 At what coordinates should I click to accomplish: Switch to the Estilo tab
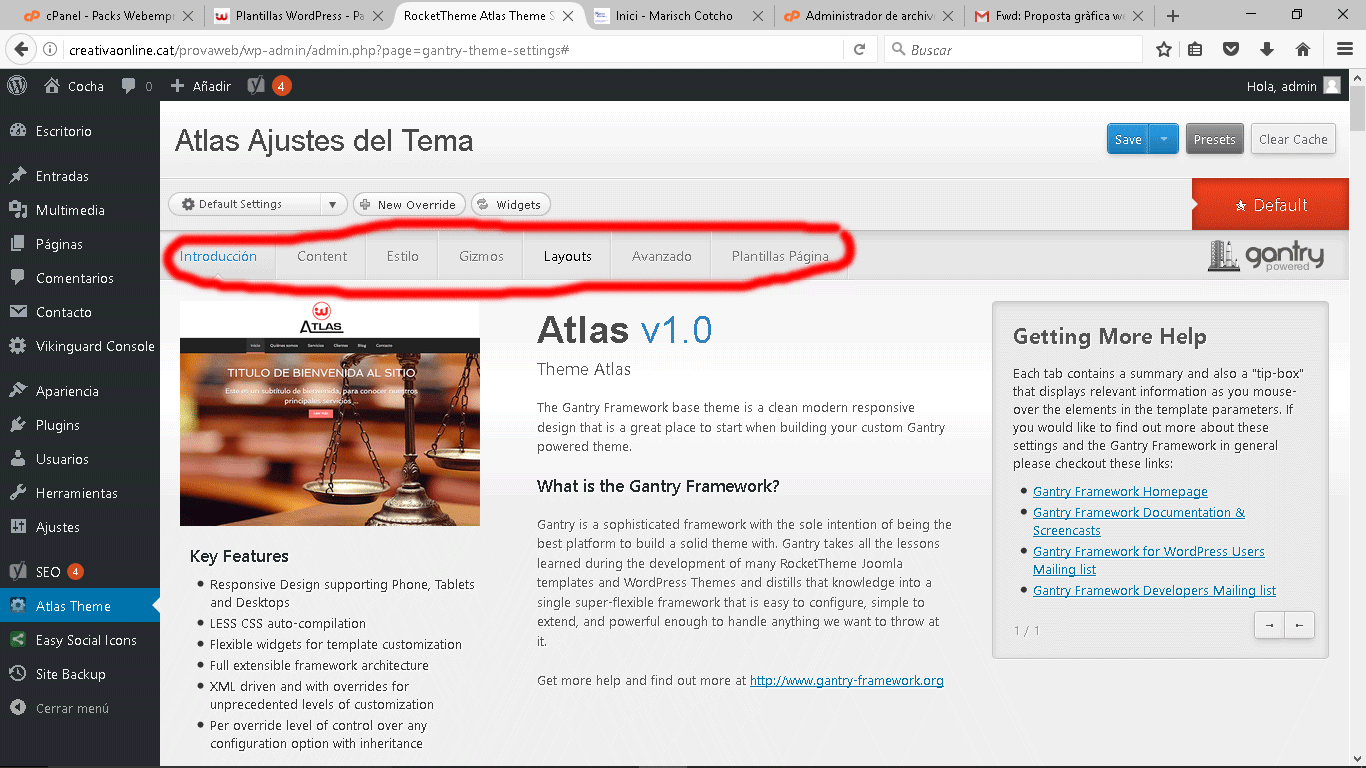click(403, 256)
